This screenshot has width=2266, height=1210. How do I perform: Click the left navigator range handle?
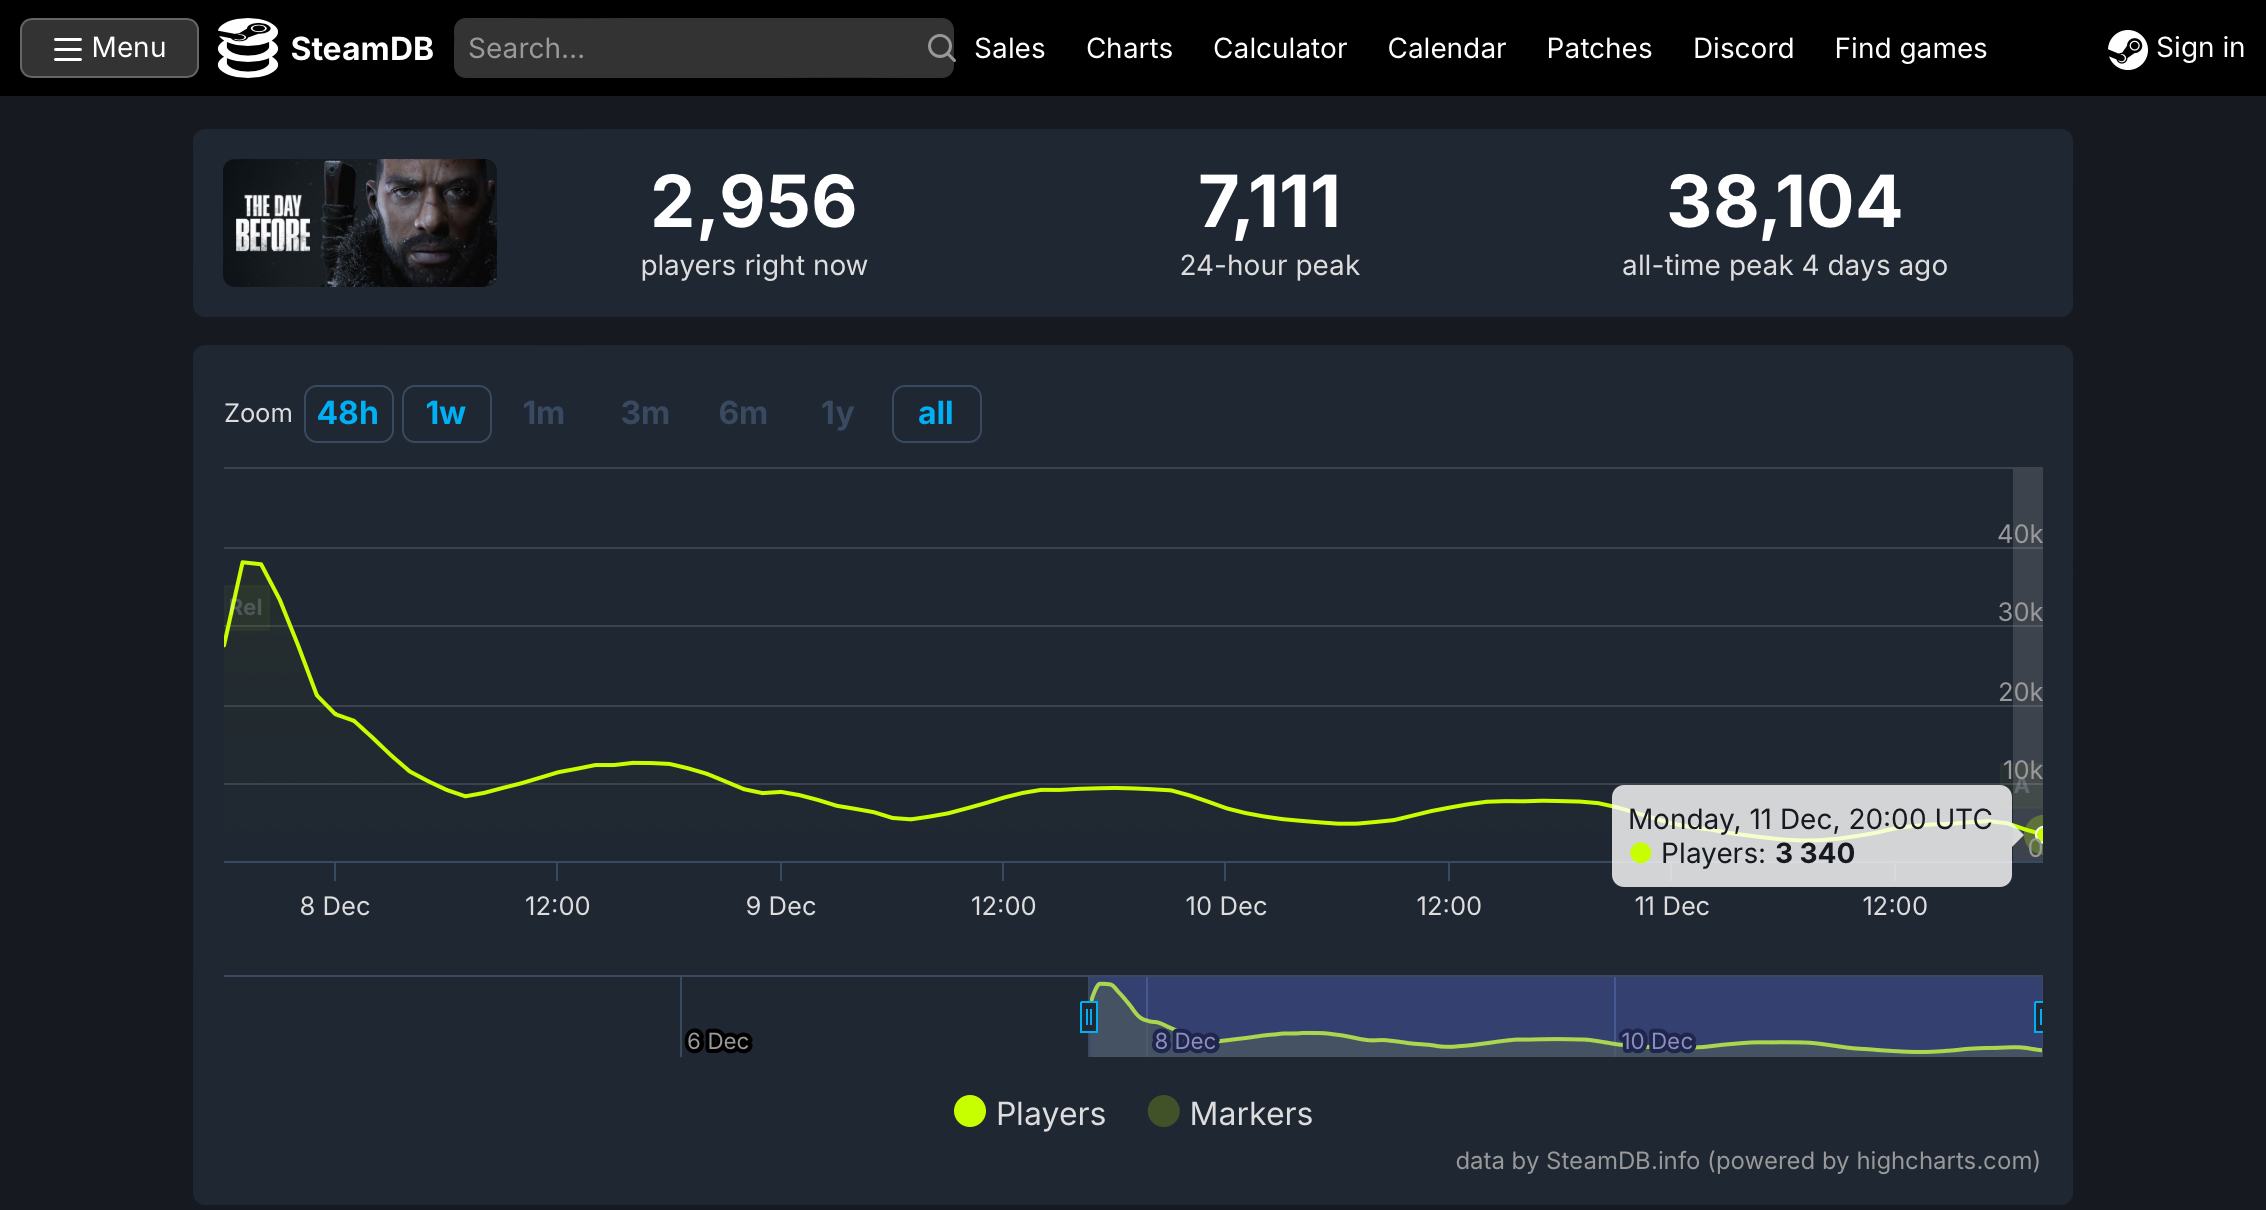click(x=1089, y=1017)
